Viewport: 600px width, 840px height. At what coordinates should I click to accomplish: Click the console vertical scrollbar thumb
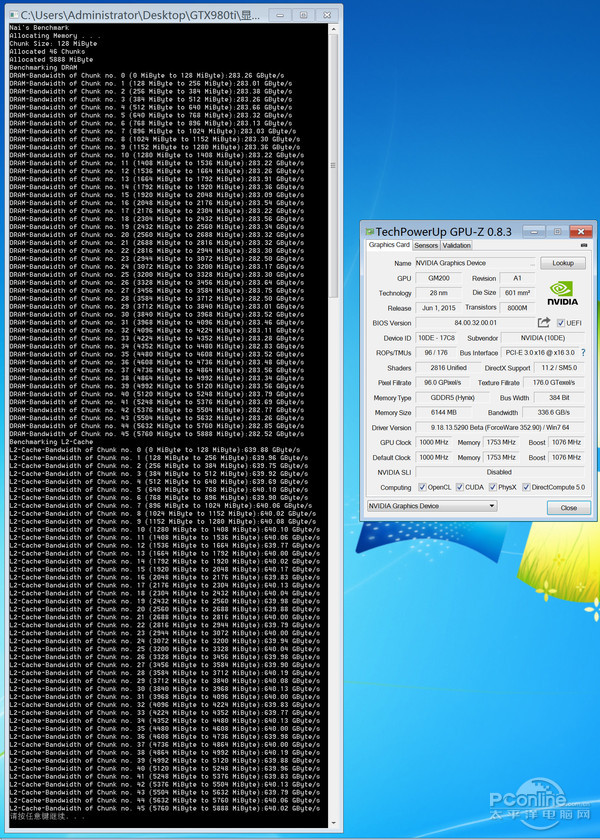click(333, 166)
